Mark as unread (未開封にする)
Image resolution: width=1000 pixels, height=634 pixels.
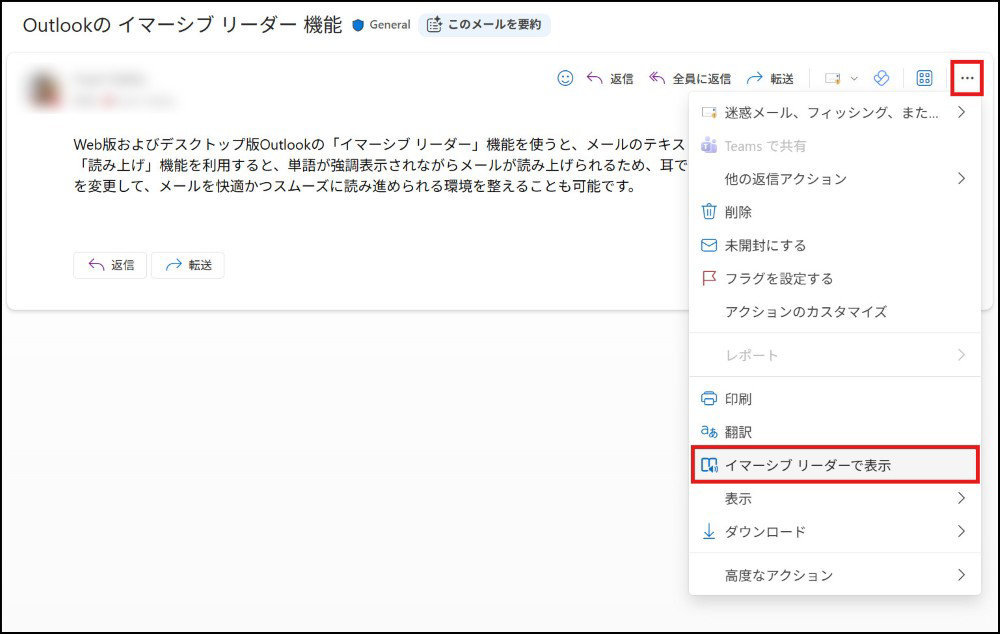(x=835, y=246)
